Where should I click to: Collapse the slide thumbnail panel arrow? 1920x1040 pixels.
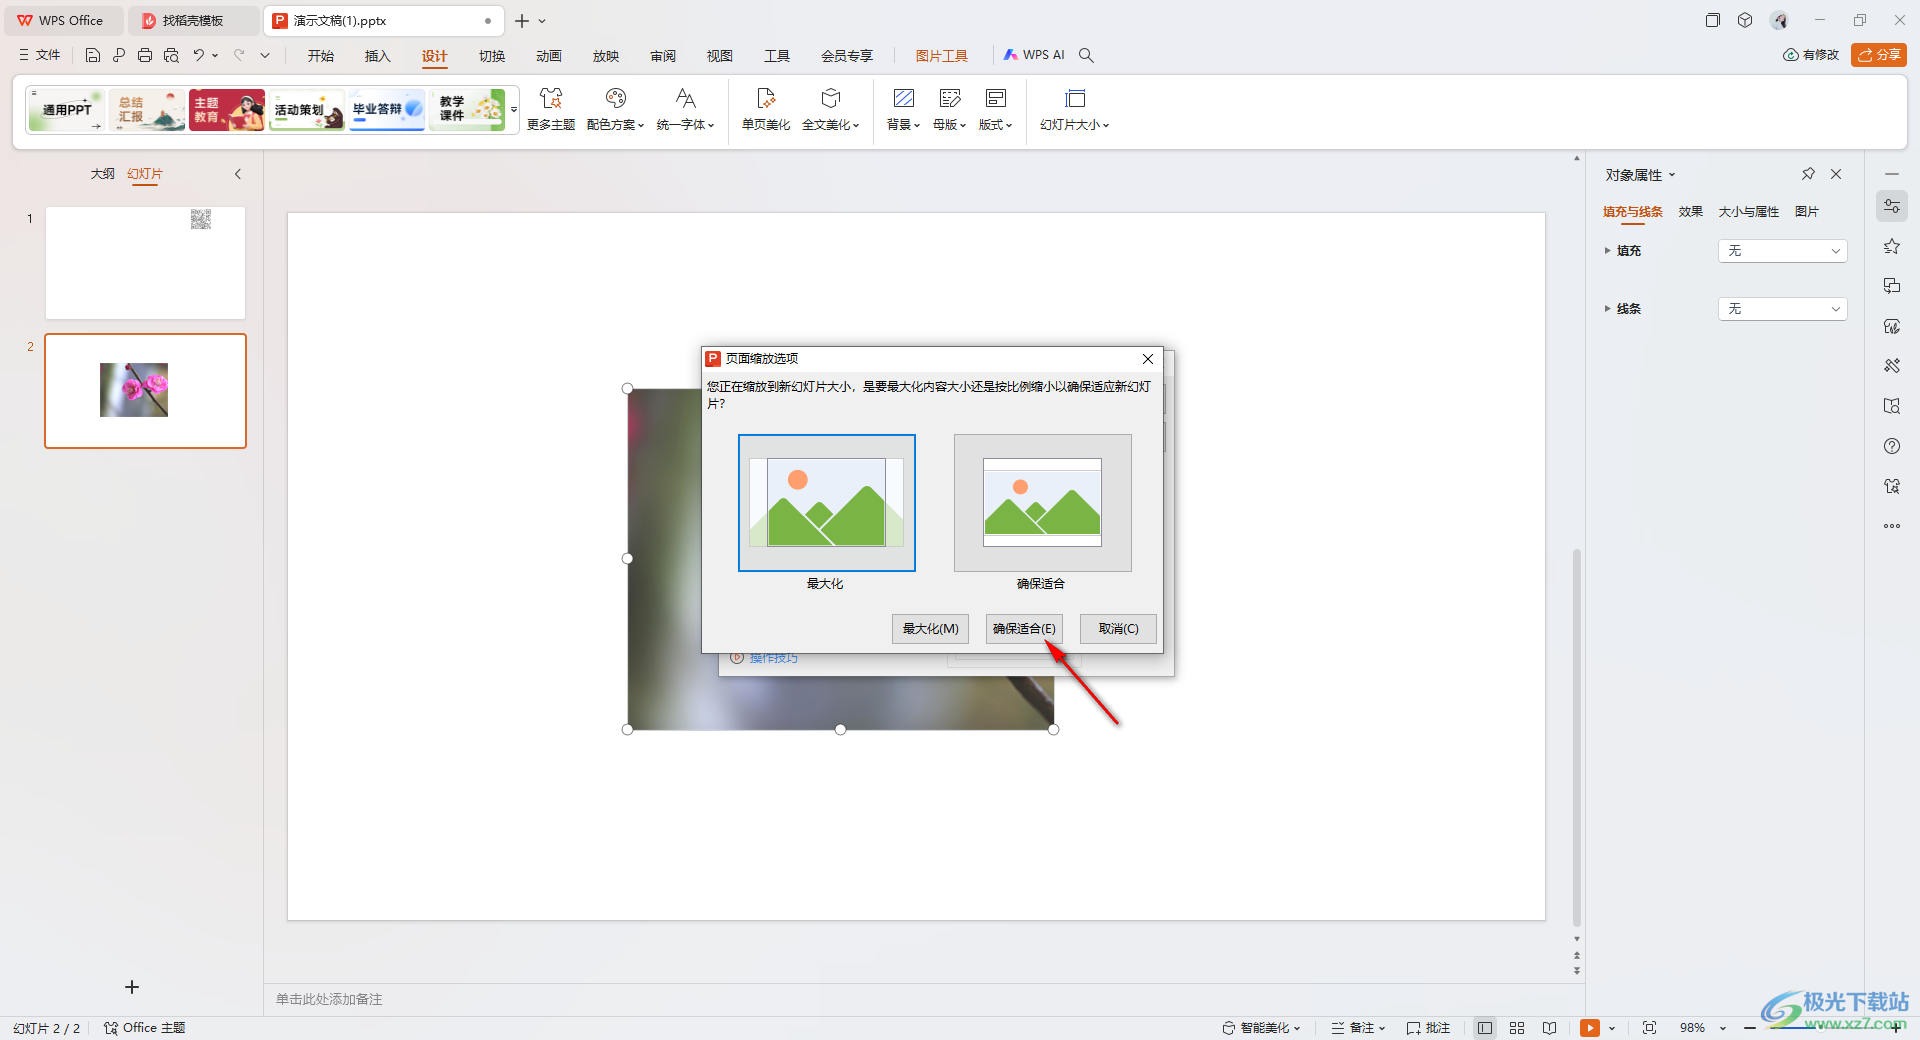pyautogui.click(x=238, y=174)
